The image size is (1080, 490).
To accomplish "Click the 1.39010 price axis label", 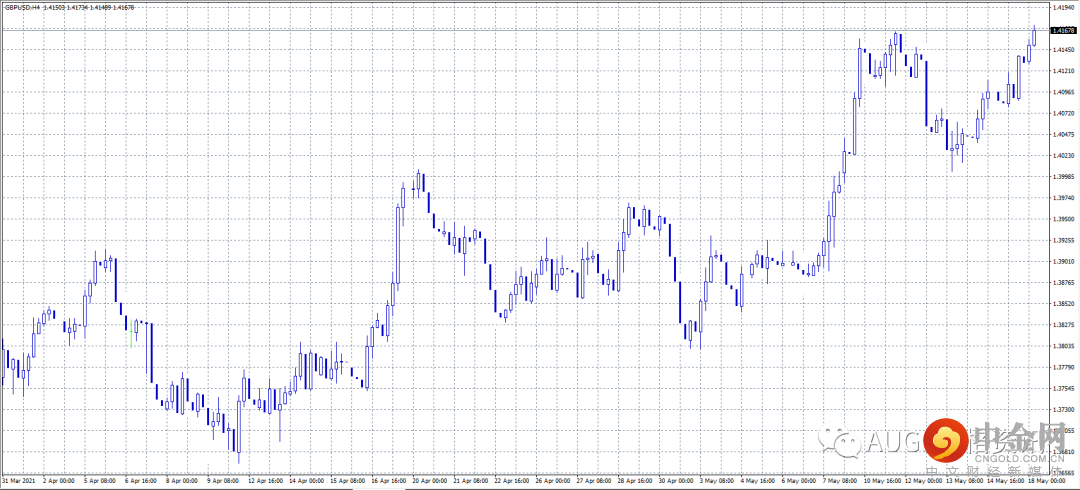I will point(1064,261).
